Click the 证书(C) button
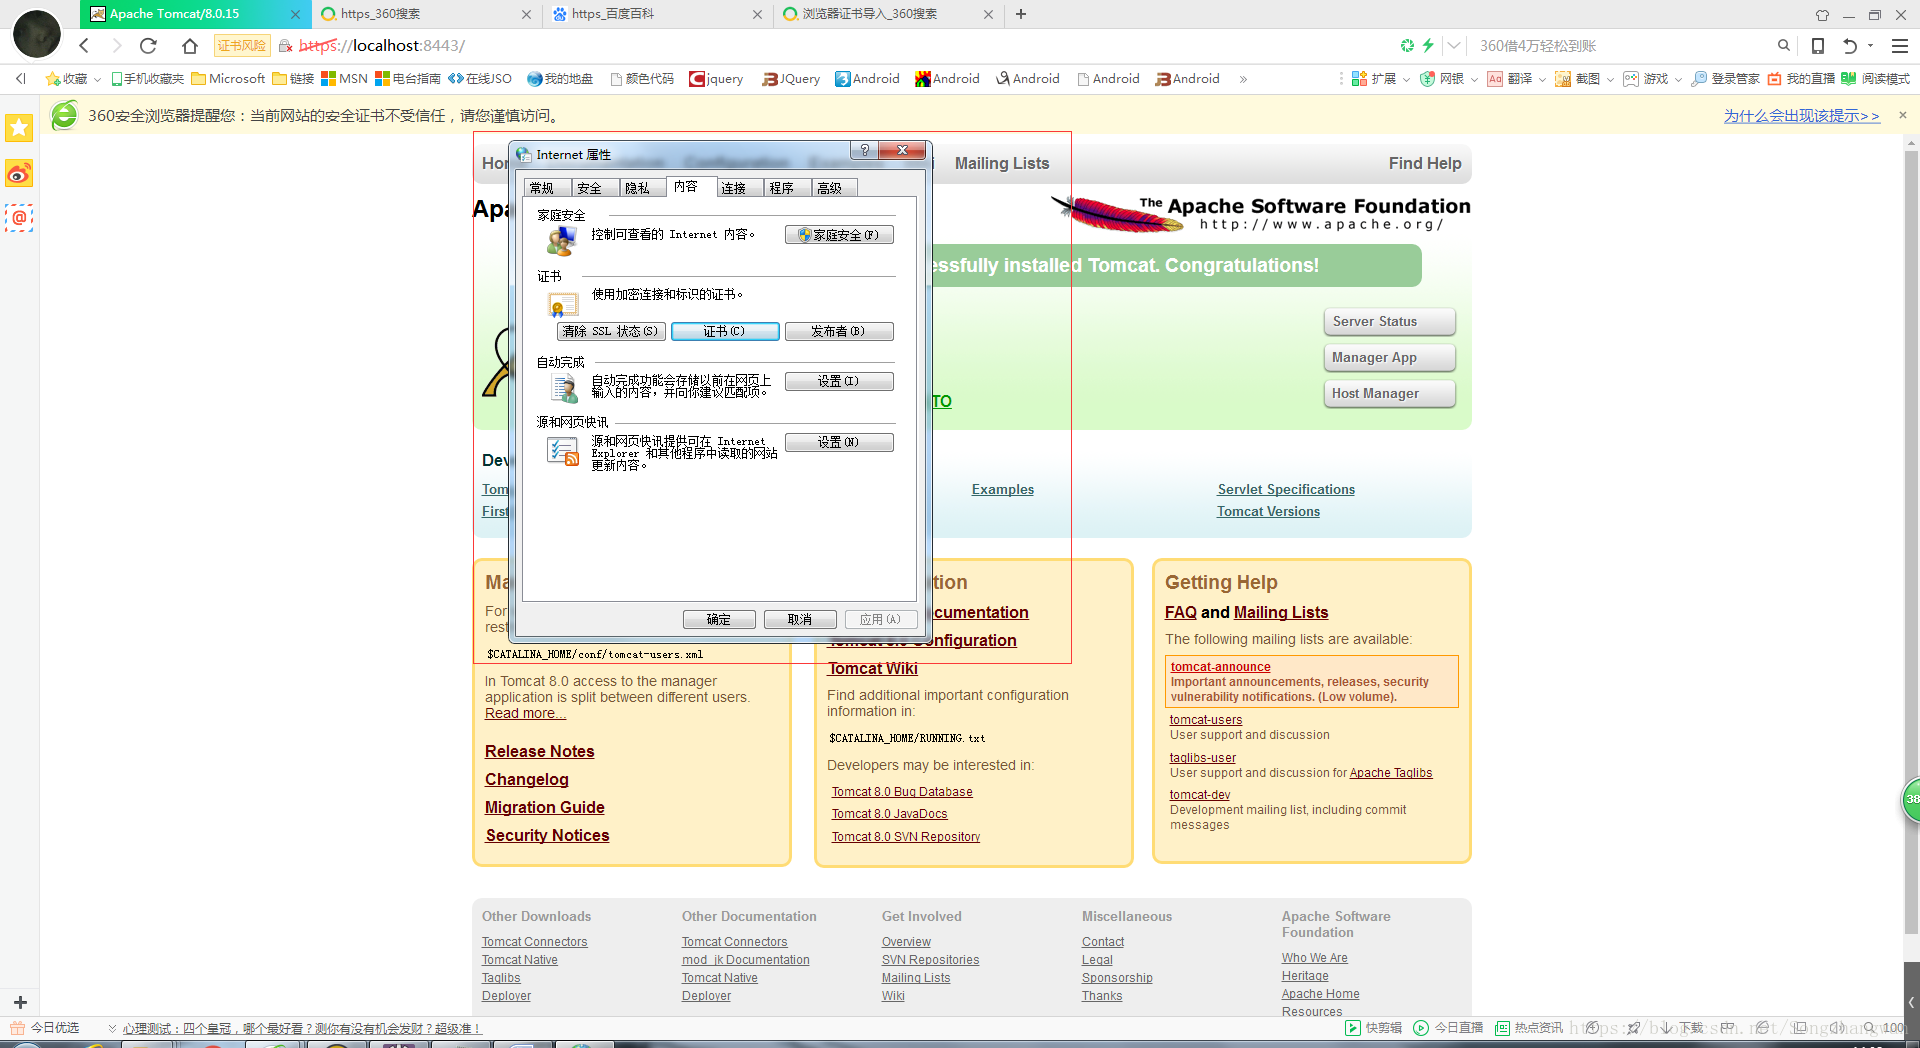The image size is (1920, 1048). pos(725,331)
